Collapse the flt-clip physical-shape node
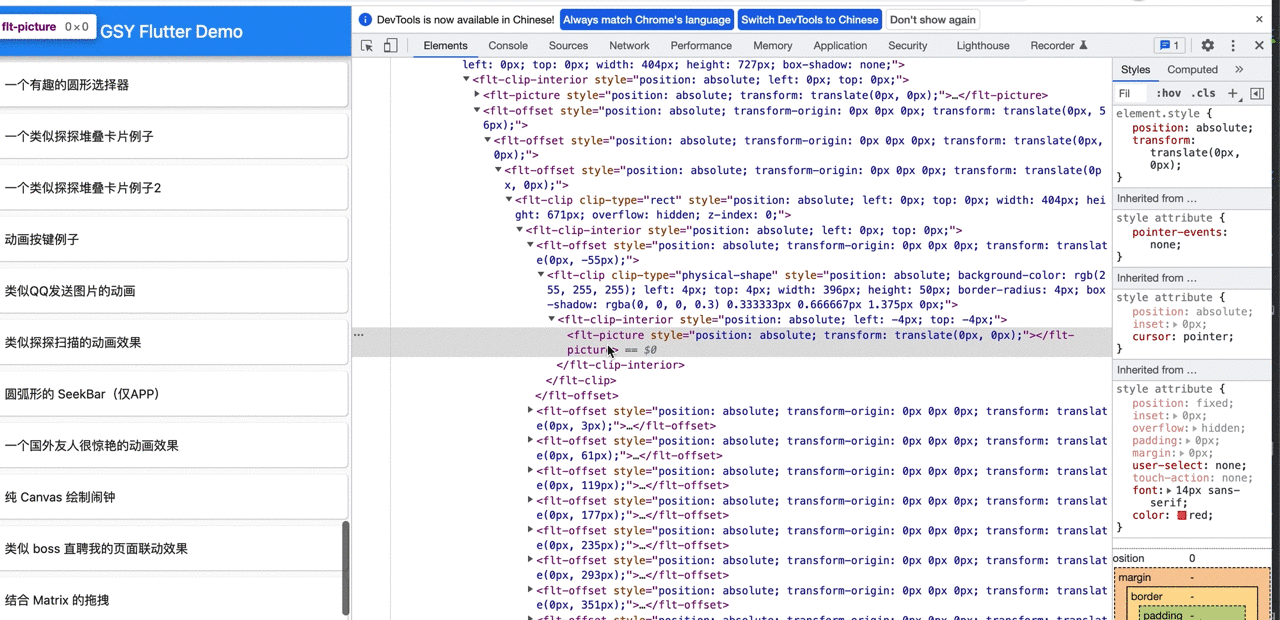The width and height of the screenshot is (1280, 620). point(541,275)
